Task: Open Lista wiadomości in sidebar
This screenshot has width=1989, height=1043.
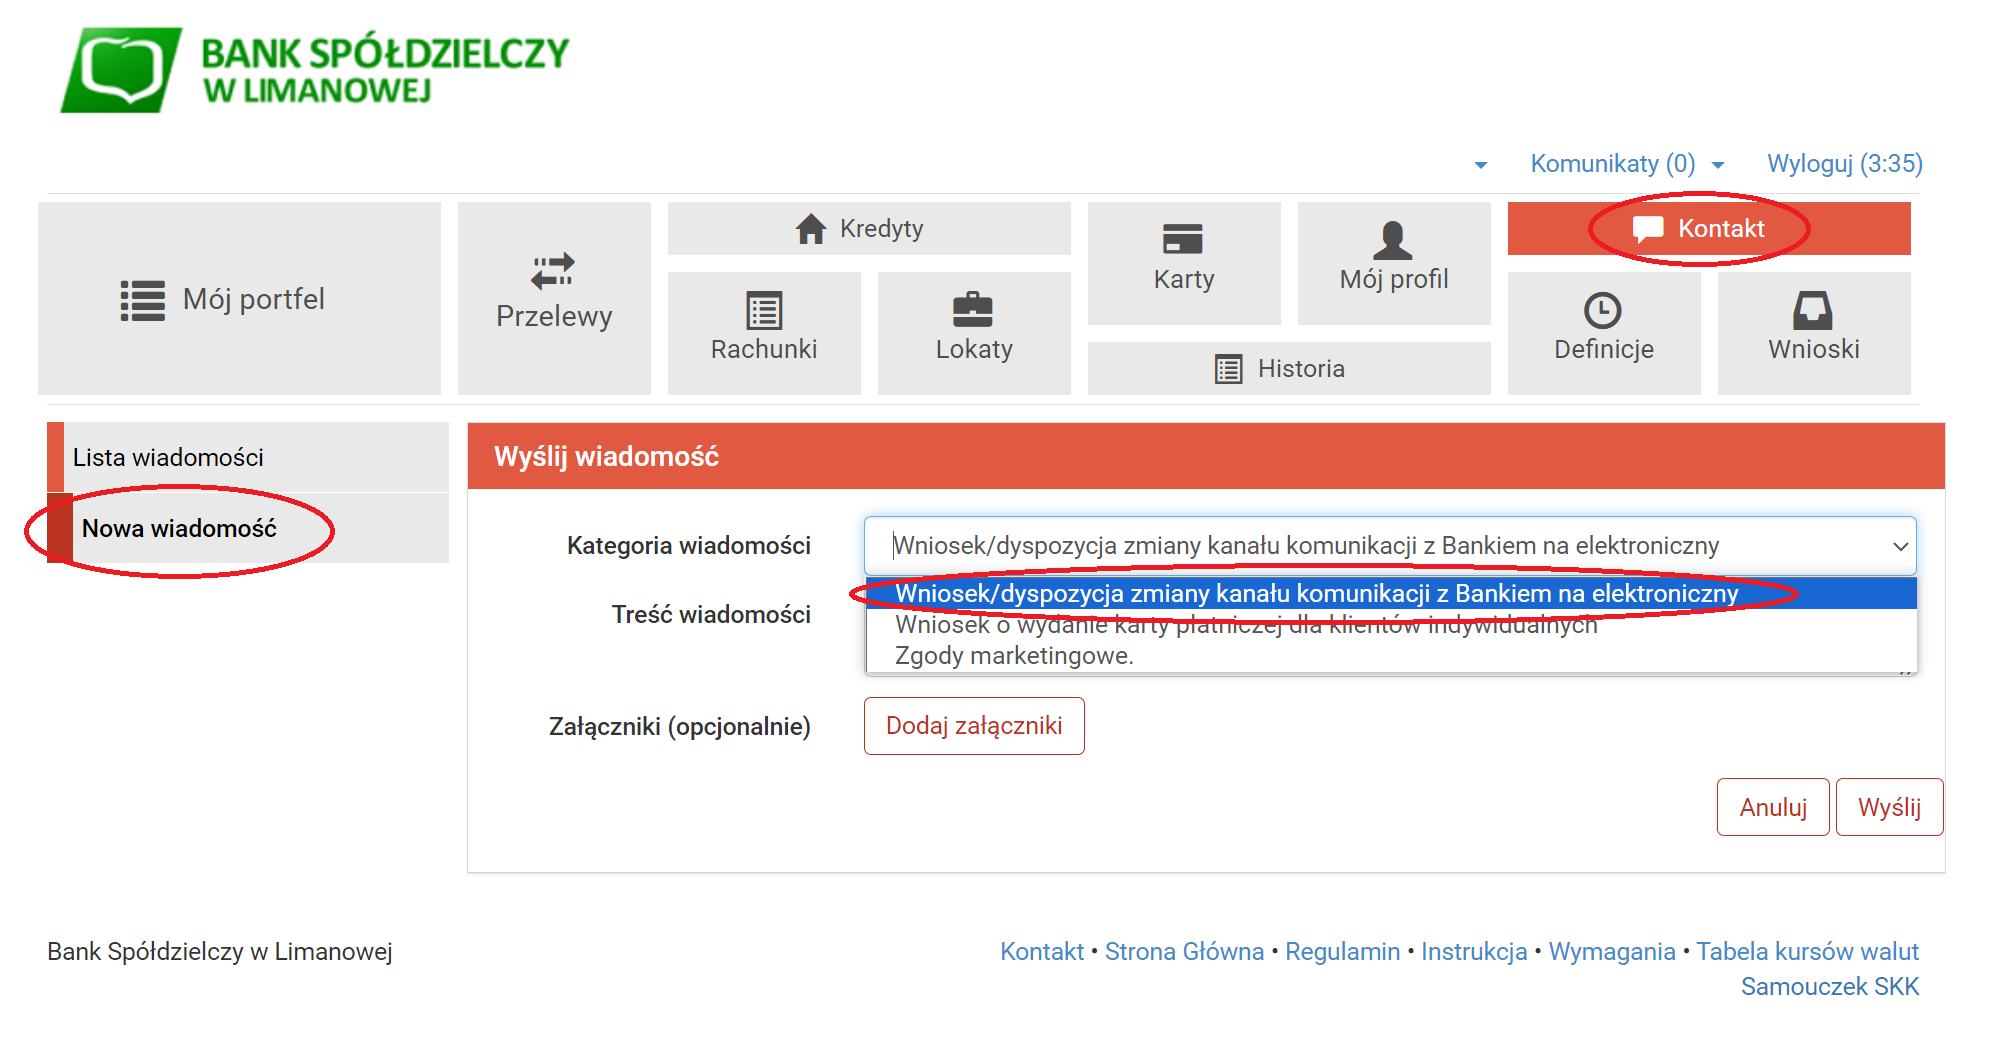Action: [168, 457]
